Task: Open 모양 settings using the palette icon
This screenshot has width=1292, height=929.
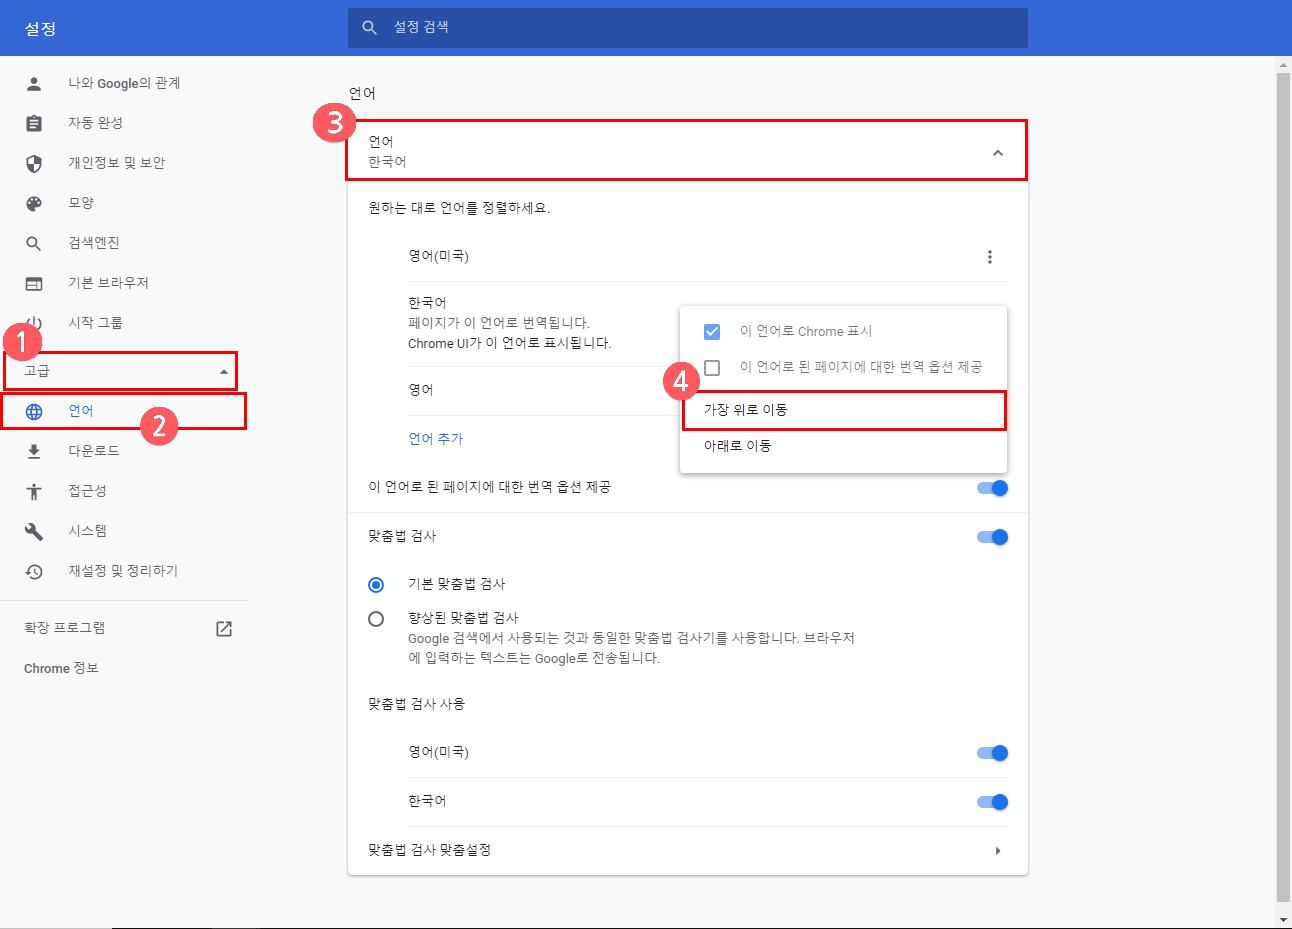Action: (x=32, y=202)
